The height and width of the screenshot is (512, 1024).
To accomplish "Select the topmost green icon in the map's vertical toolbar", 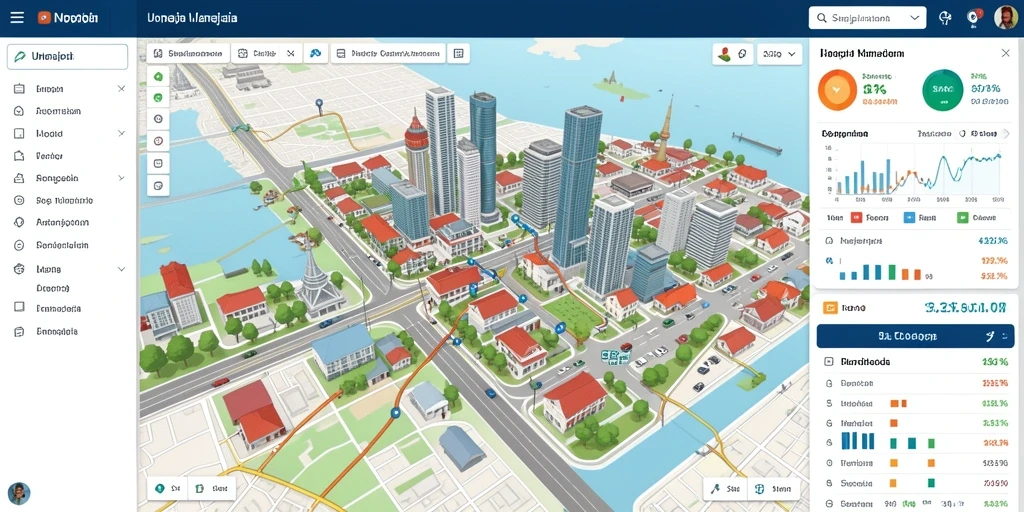I will 157,76.
